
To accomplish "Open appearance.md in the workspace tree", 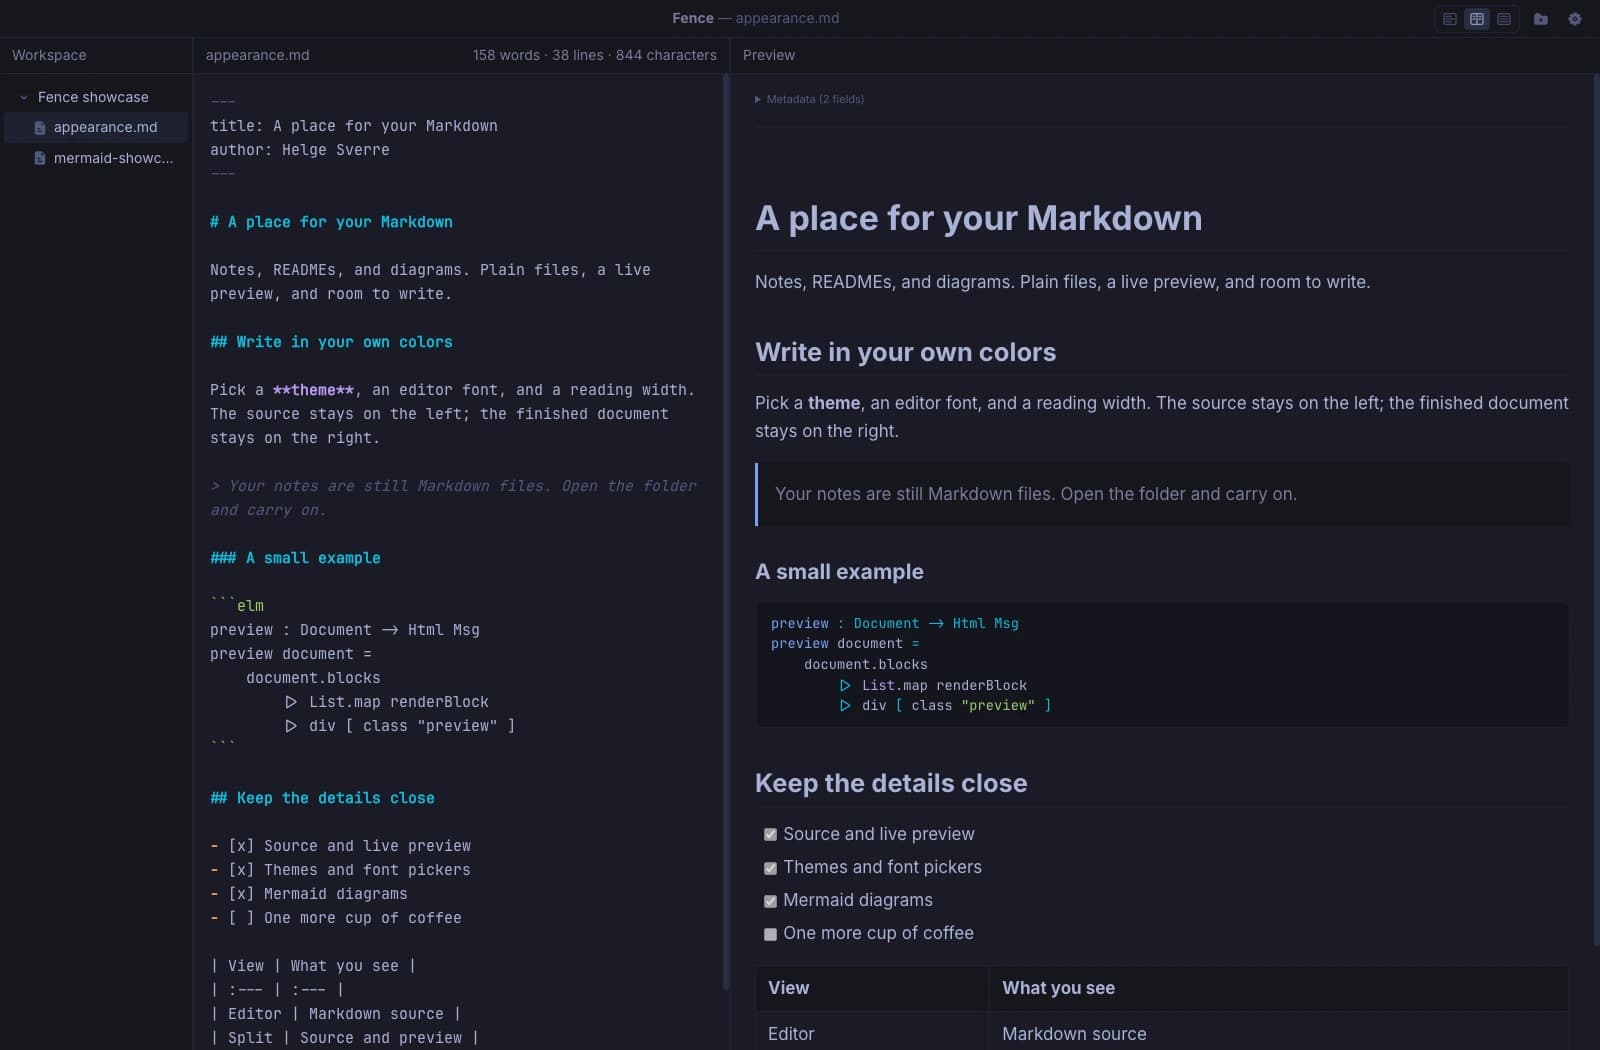I will point(96,127).
